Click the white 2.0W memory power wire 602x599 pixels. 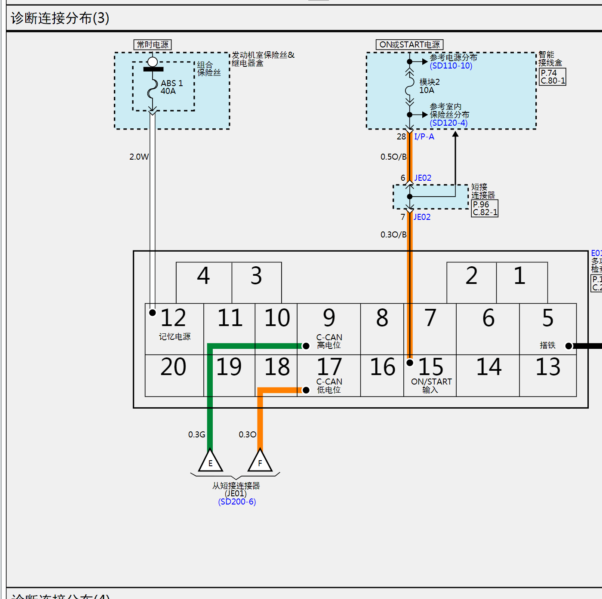click(x=152, y=211)
